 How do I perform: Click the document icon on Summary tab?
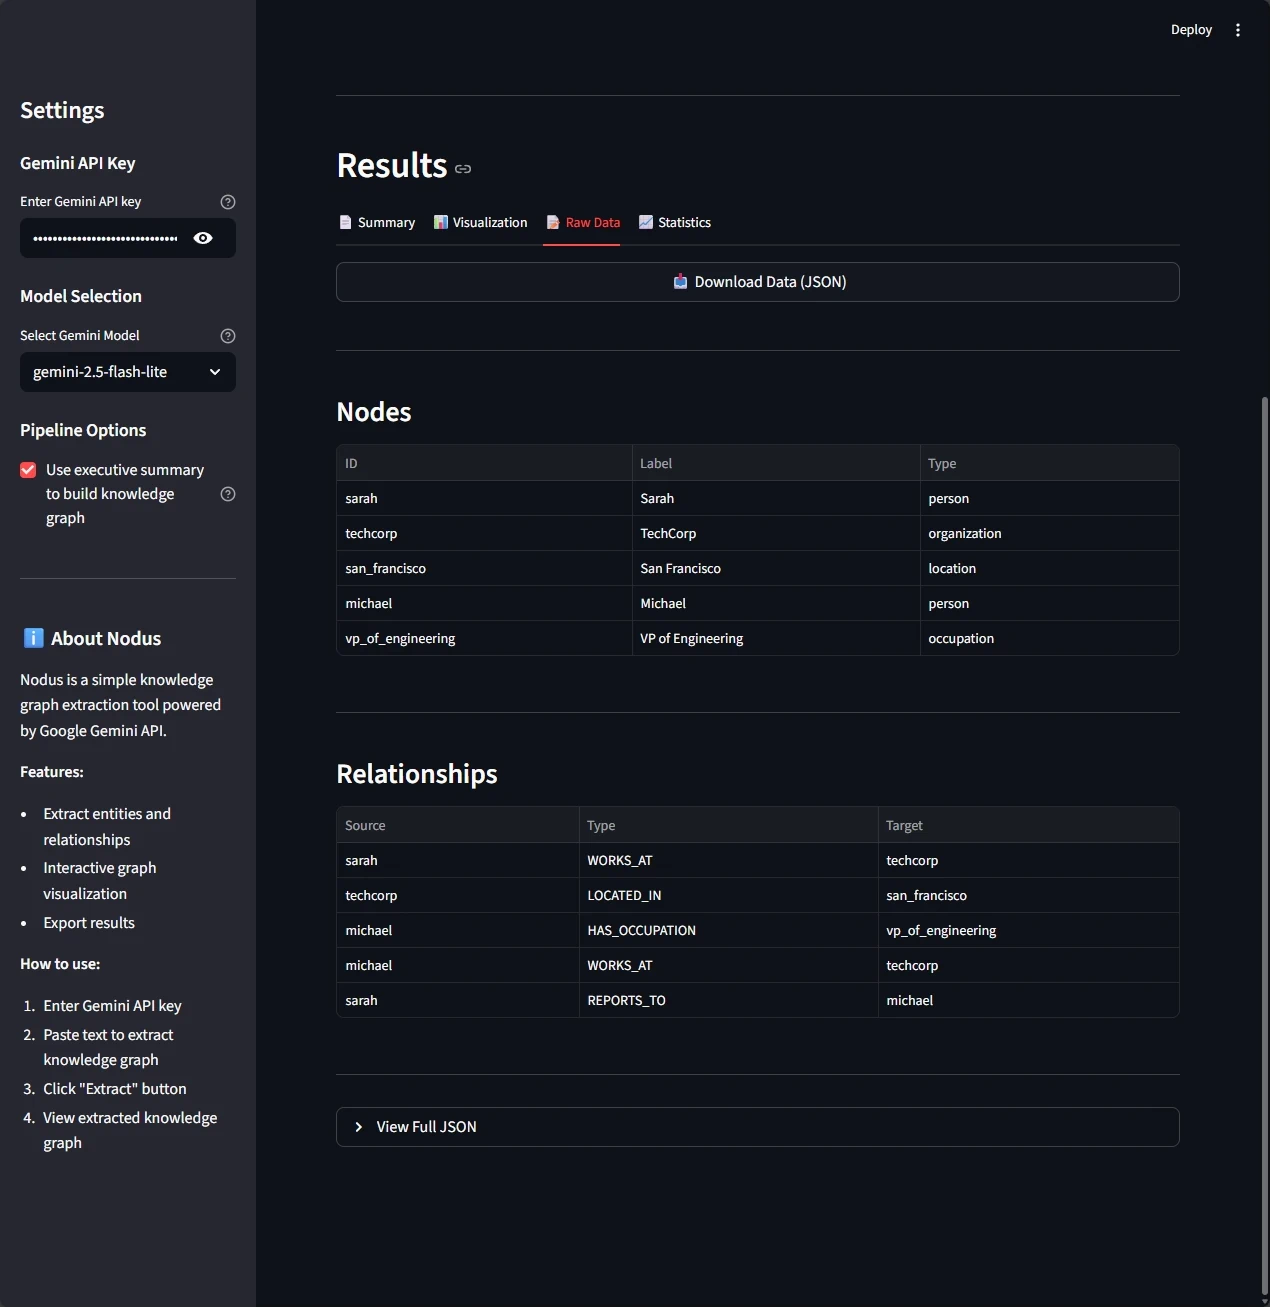tap(346, 222)
